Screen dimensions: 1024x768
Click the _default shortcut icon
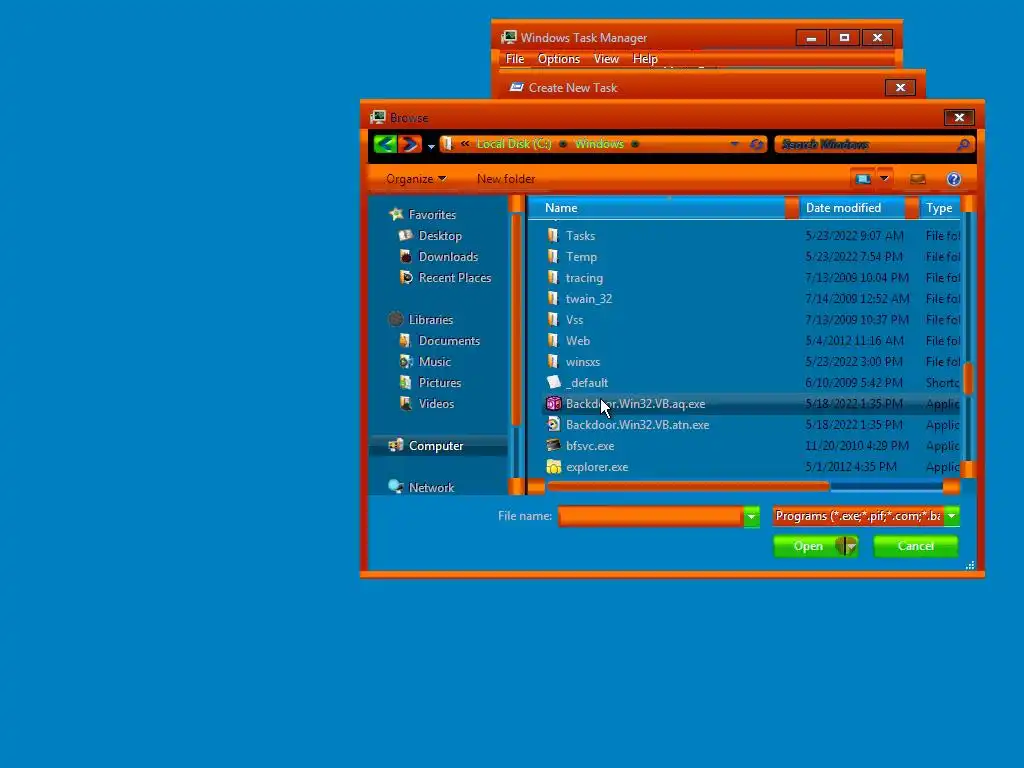[553, 382]
